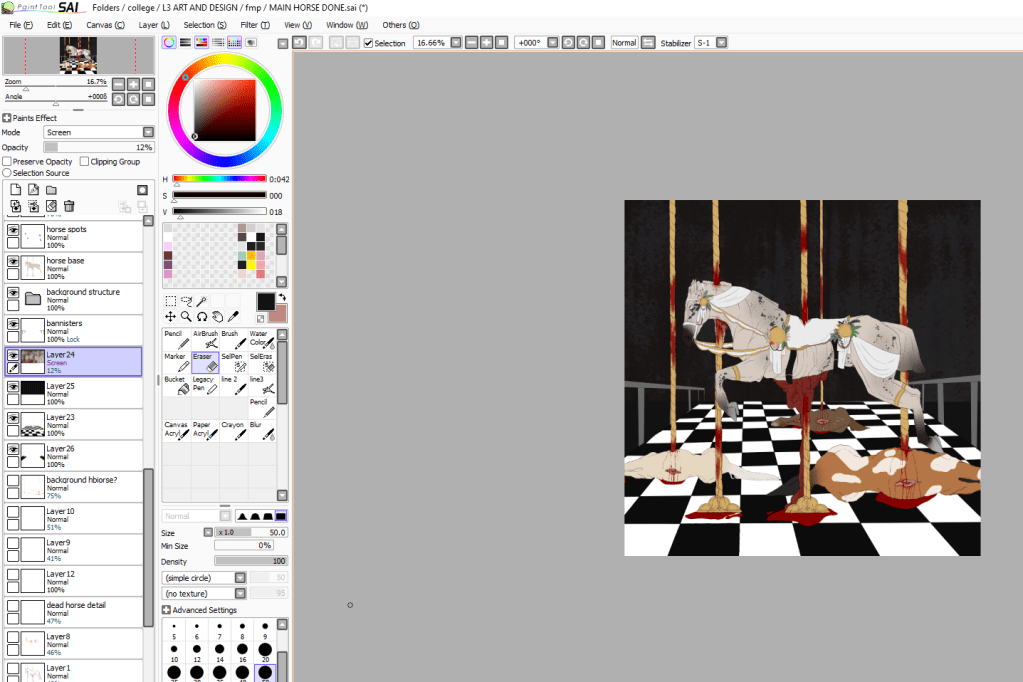Enable the Preserve Opacity checkbox
Screen dimensions: 1023x682
point(8,161)
